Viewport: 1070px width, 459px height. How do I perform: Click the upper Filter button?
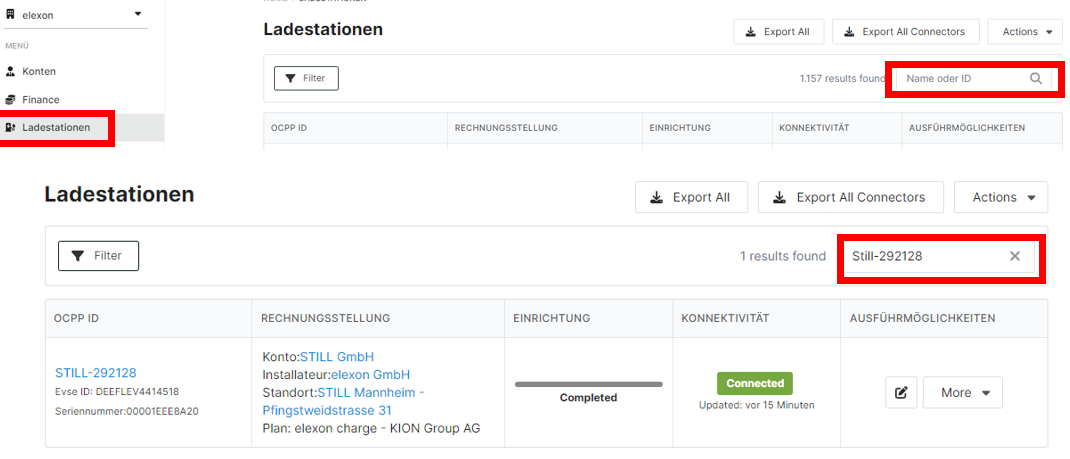click(306, 78)
